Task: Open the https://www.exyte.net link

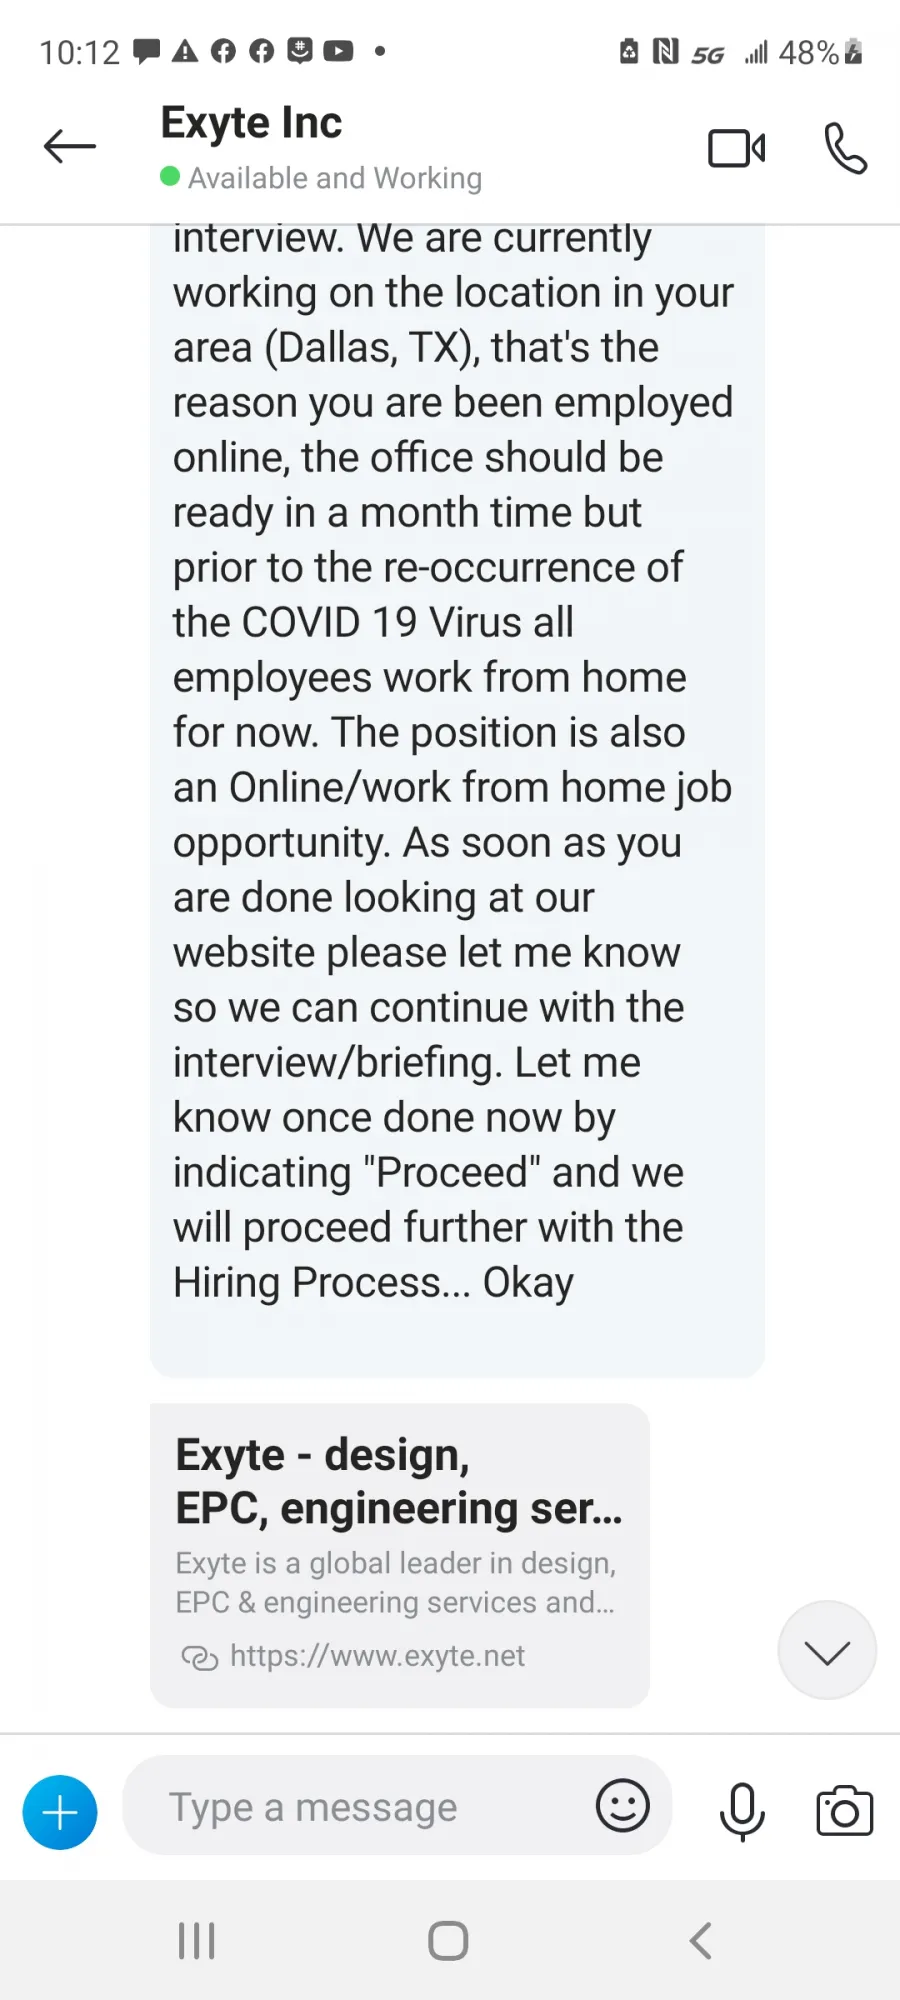Action: point(377,1656)
